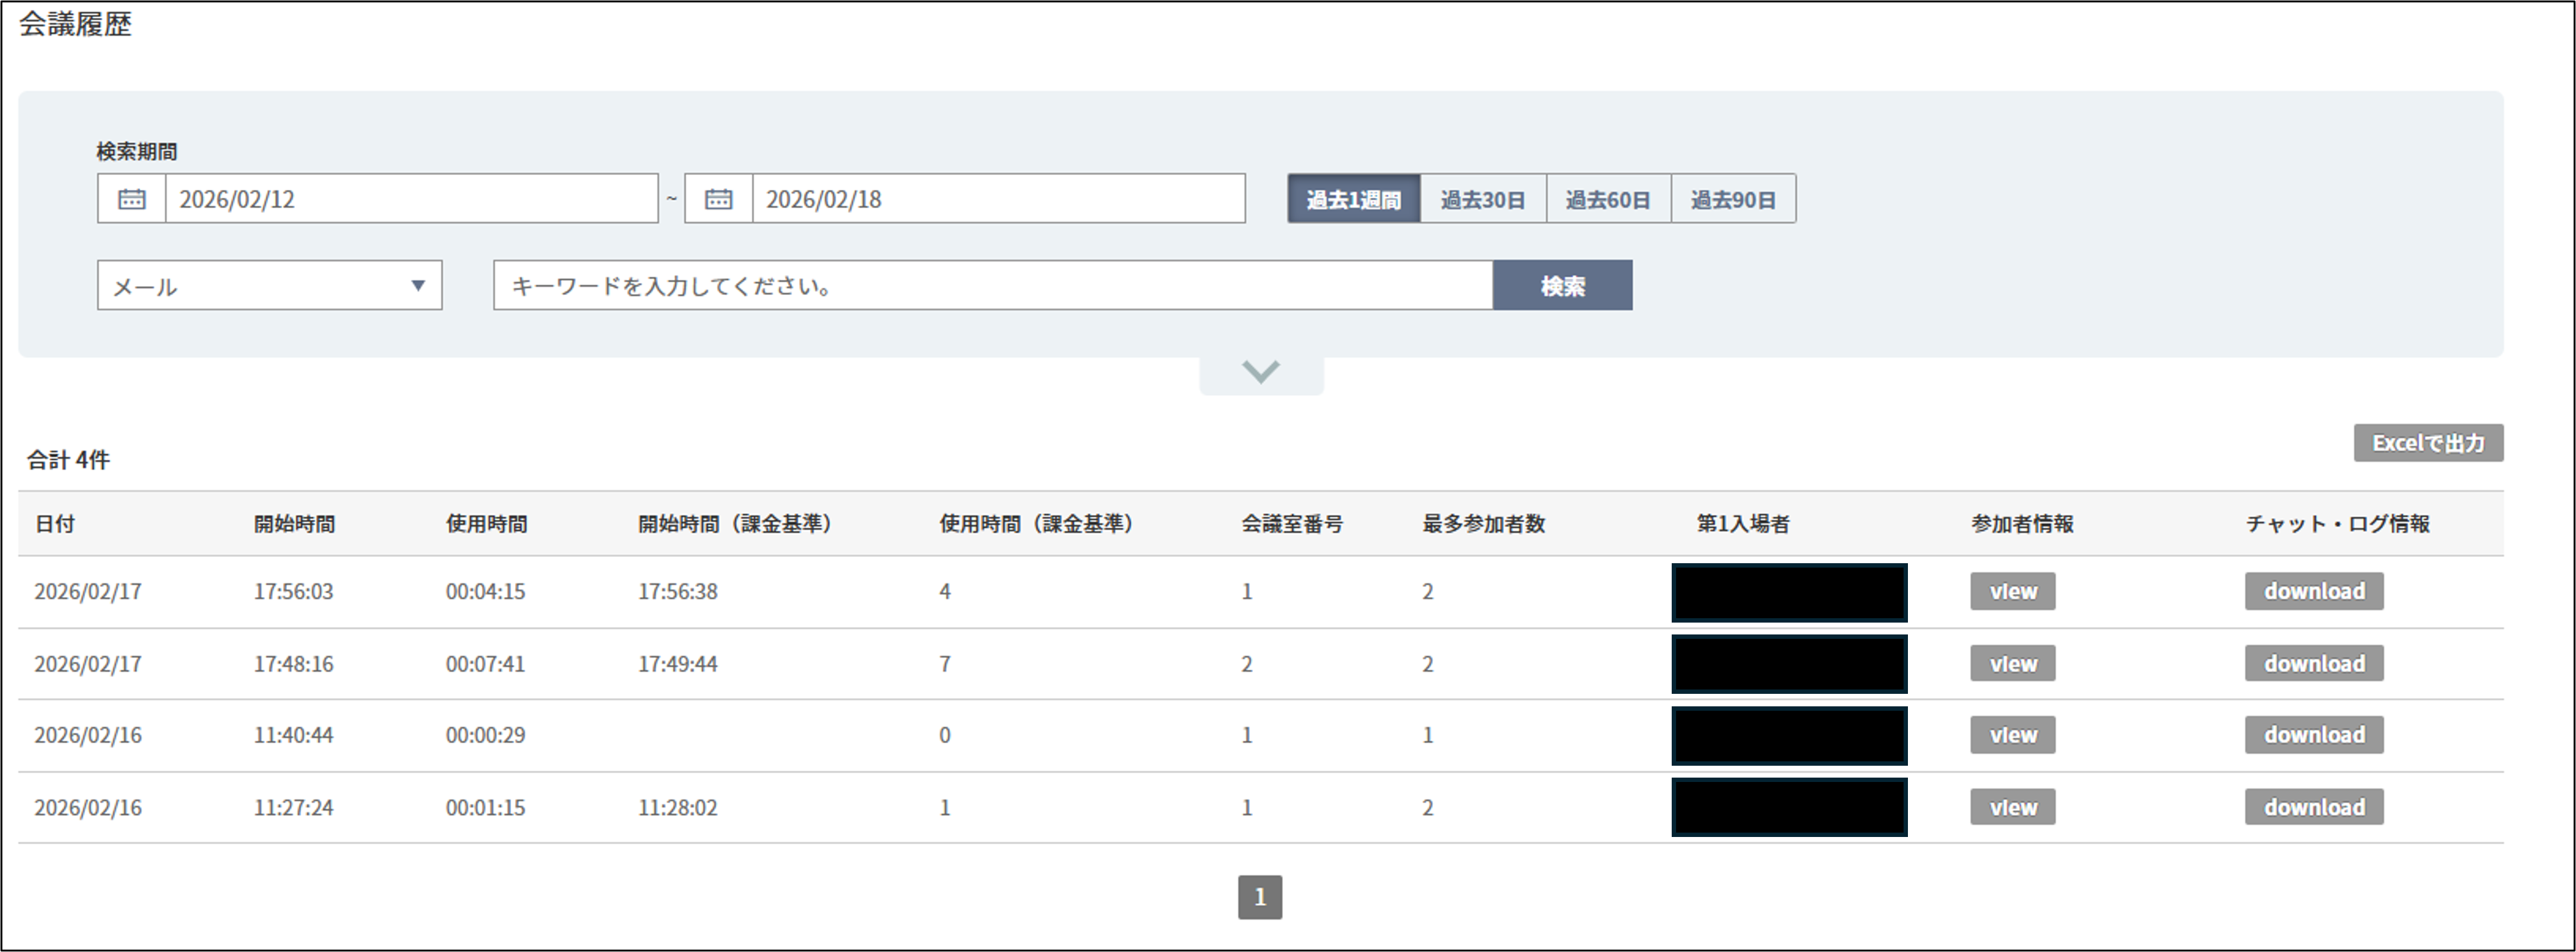Download chat log for 11:27:24 meeting
The width and height of the screenshot is (2576, 952).
(2313, 807)
